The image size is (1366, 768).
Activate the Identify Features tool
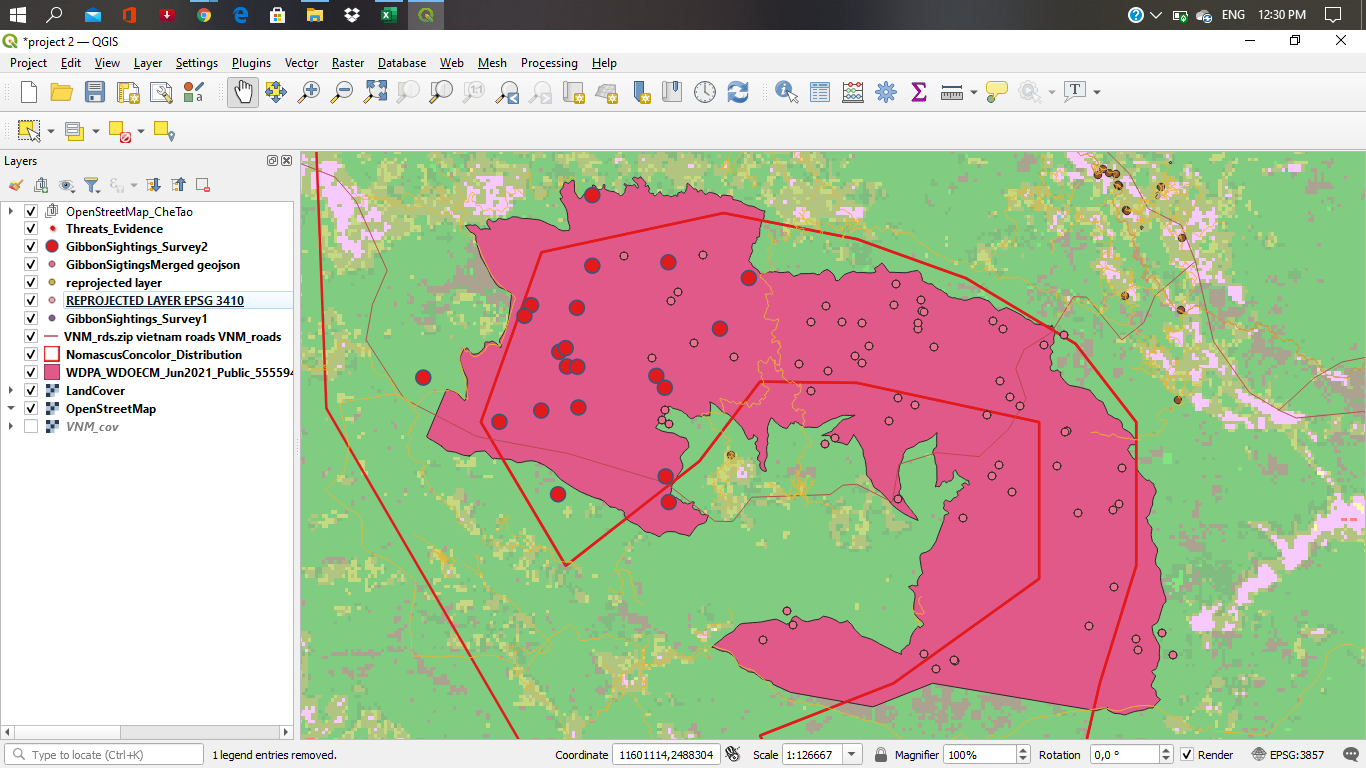pos(787,92)
